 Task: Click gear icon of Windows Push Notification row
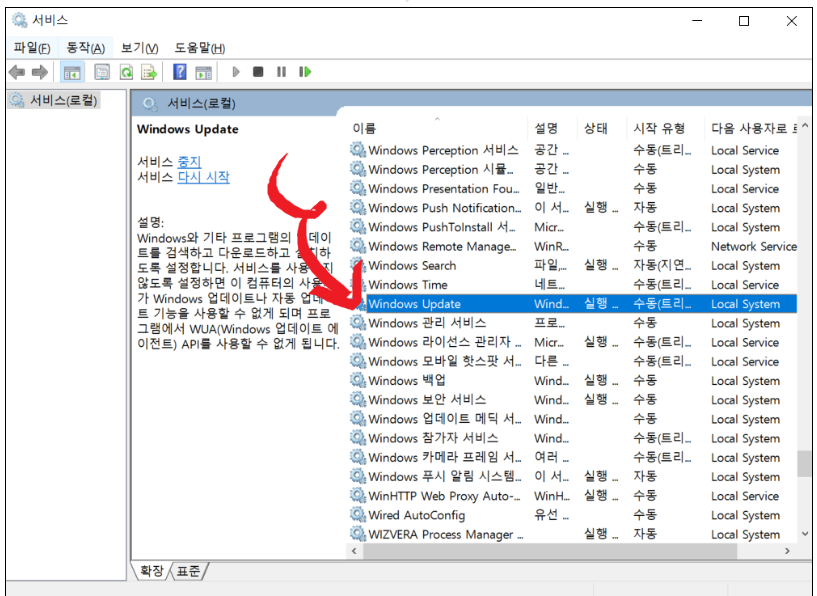click(x=357, y=208)
